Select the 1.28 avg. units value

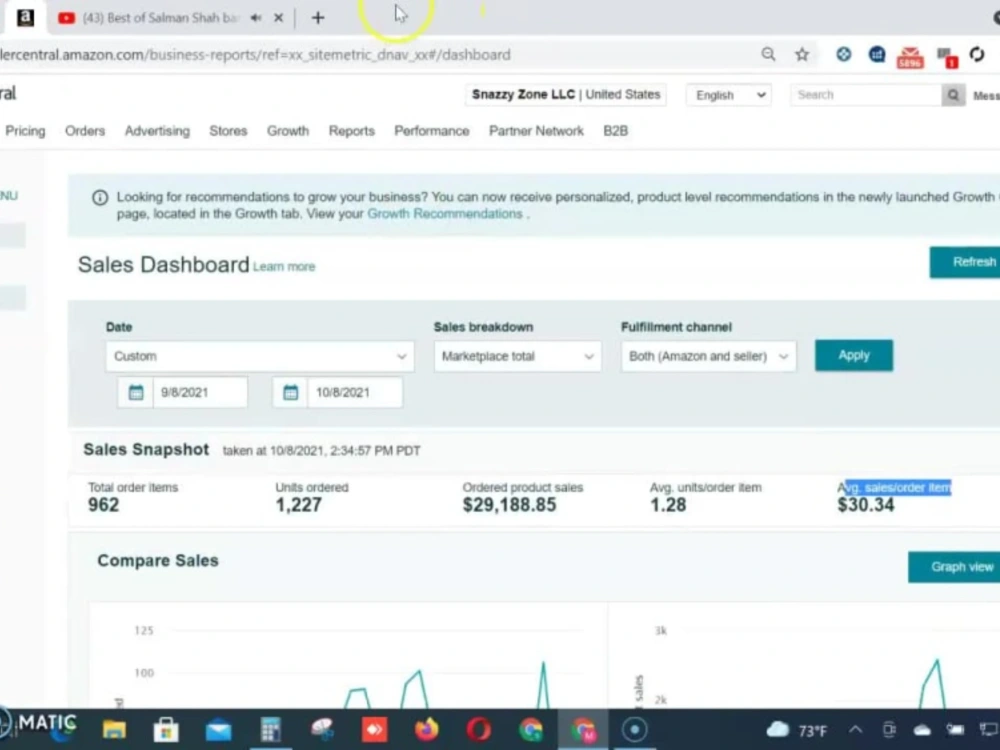tap(668, 505)
